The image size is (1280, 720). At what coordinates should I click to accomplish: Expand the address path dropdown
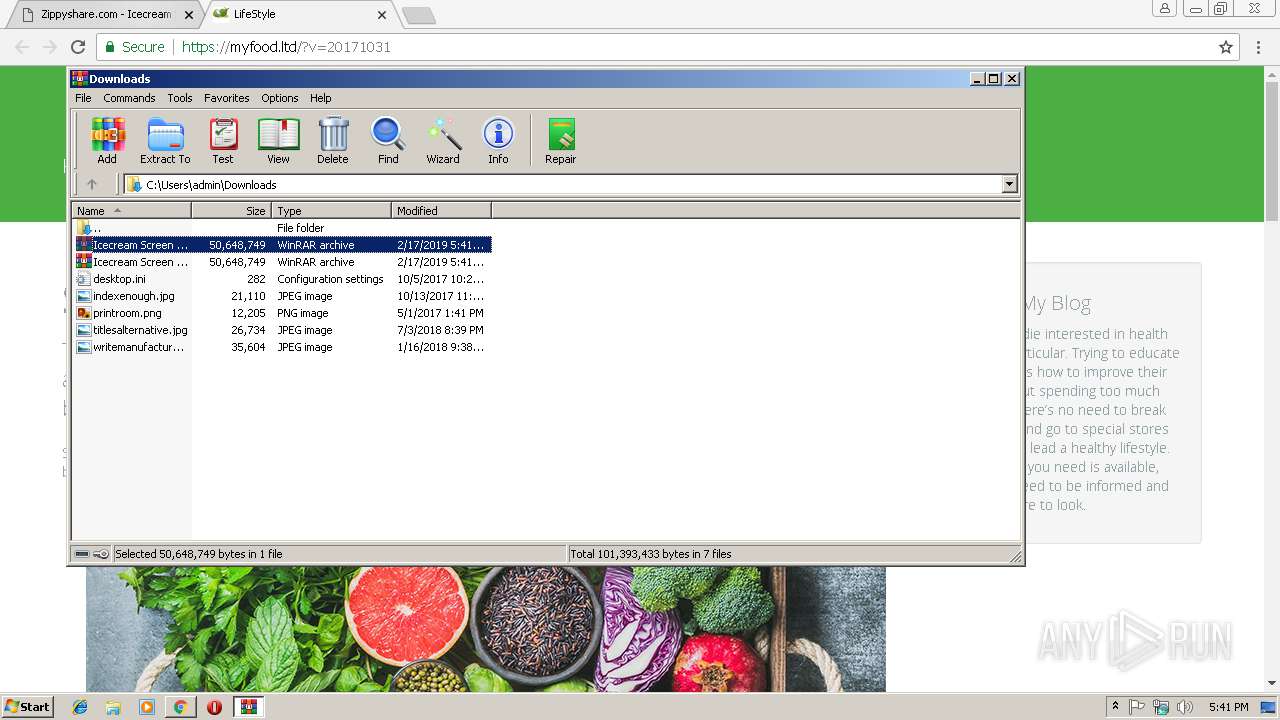pos(1009,184)
